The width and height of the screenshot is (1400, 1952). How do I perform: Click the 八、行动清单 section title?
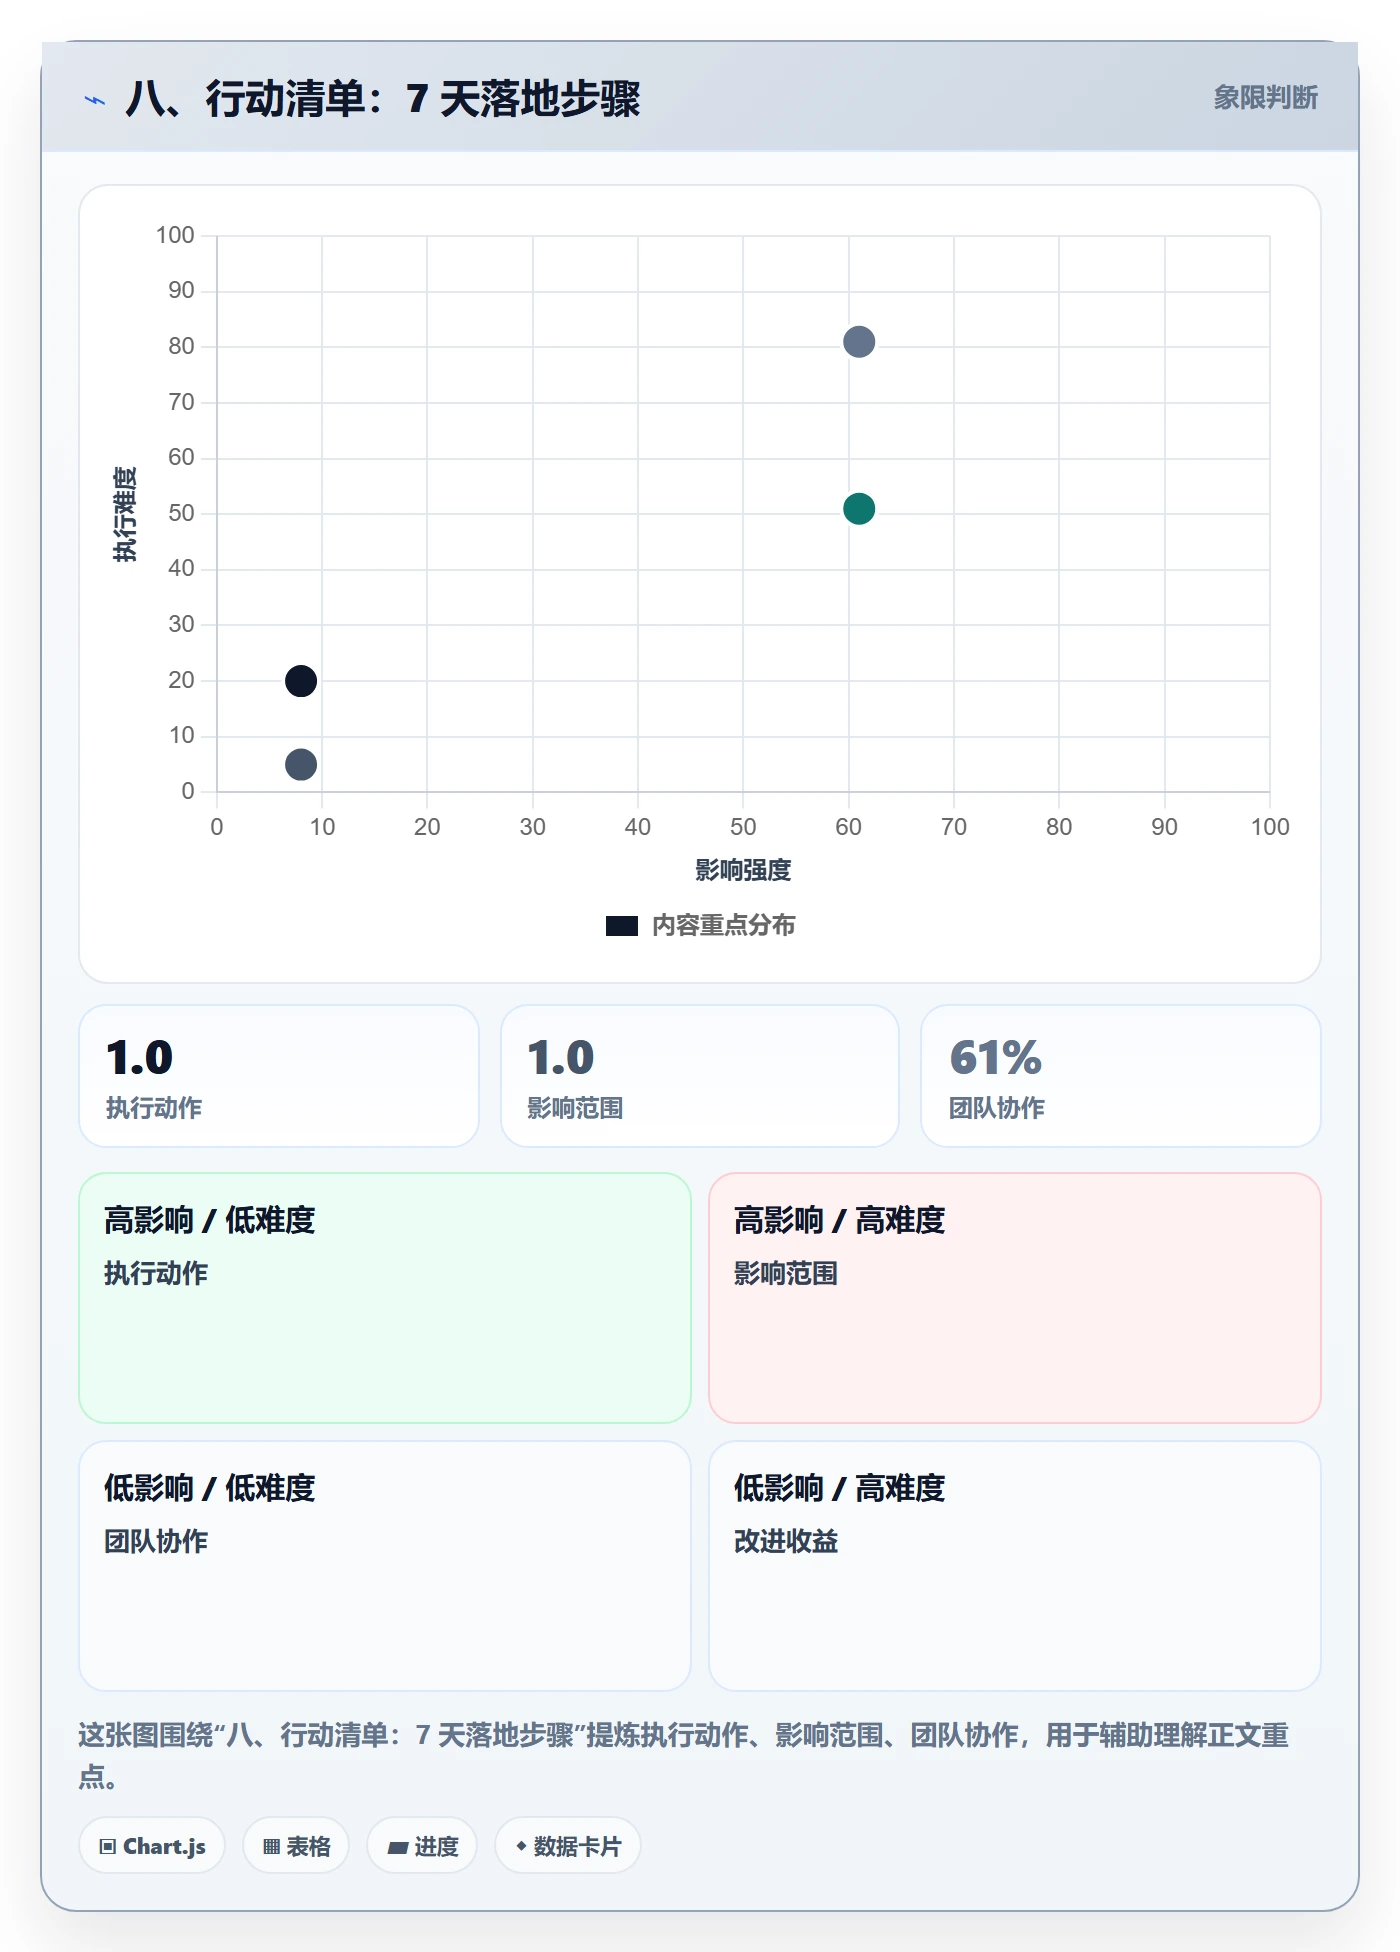pos(383,99)
